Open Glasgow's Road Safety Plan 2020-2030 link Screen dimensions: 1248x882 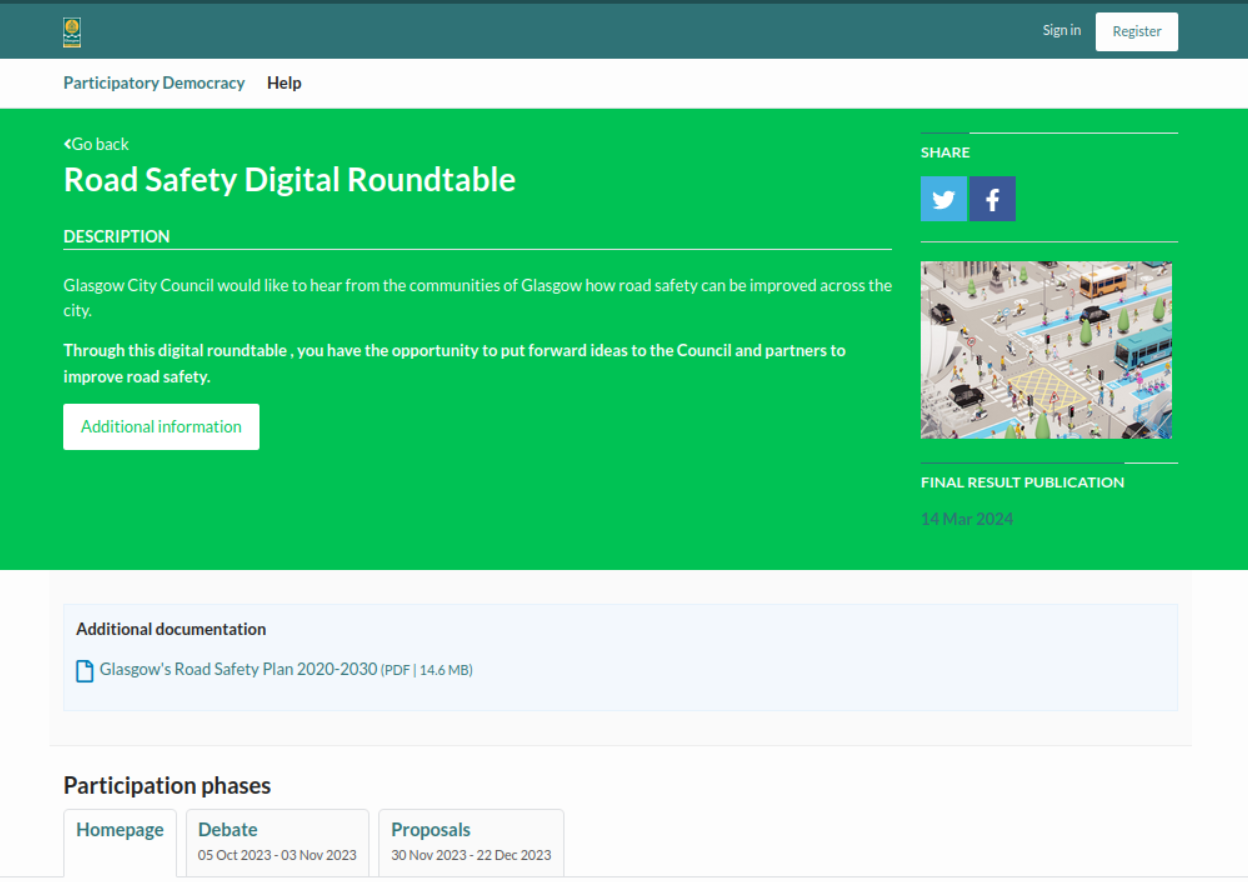coord(238,670)
